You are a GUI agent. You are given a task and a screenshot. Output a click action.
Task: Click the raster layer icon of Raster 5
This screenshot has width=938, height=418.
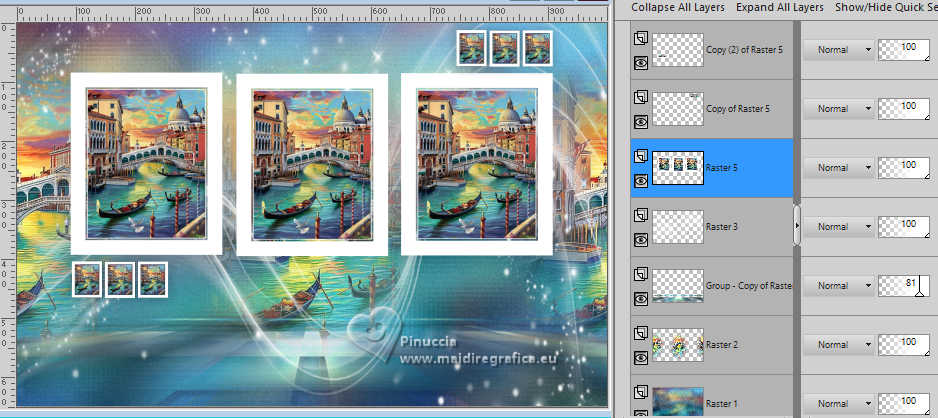(640, 156)
